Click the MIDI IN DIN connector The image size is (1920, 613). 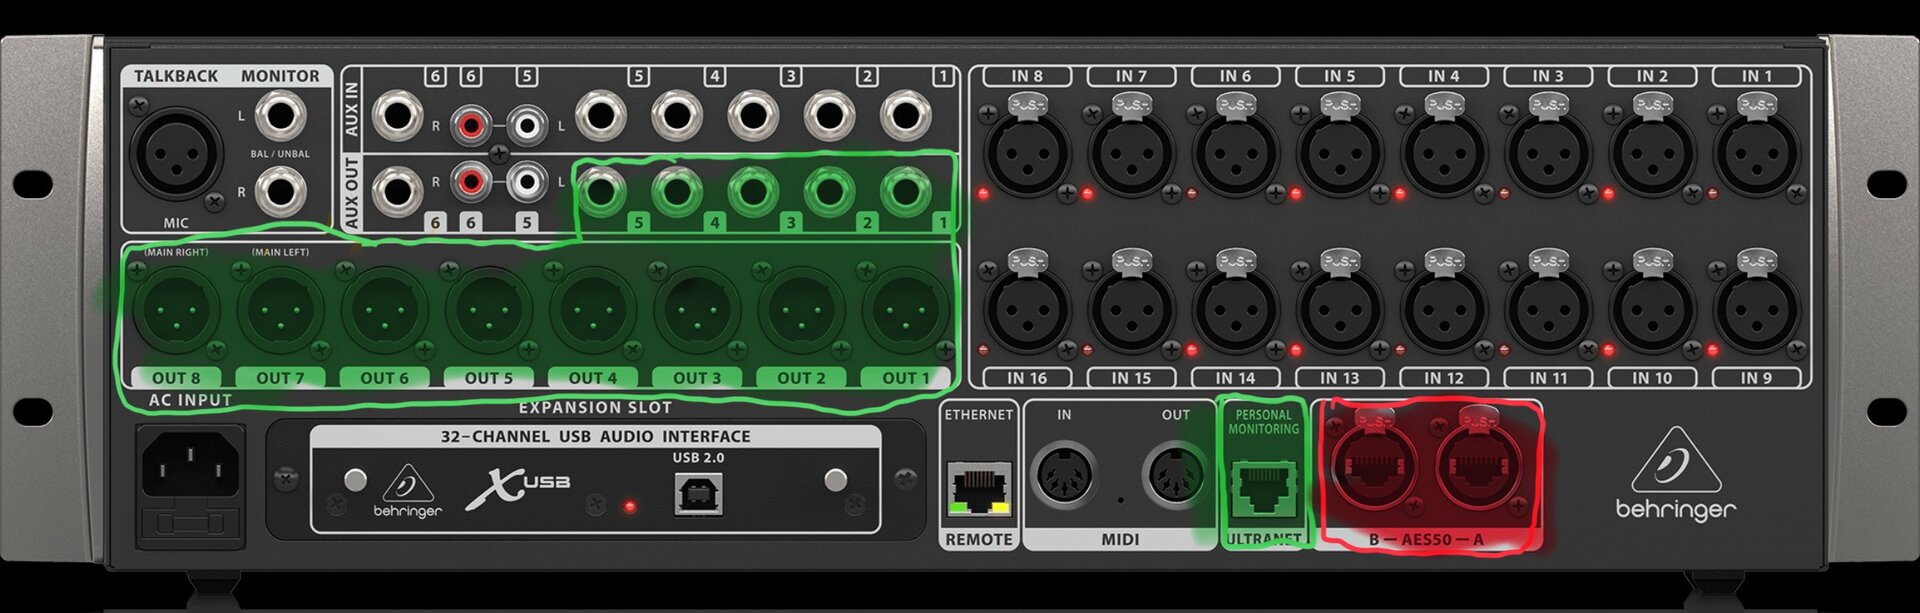tap(1064, 474)
